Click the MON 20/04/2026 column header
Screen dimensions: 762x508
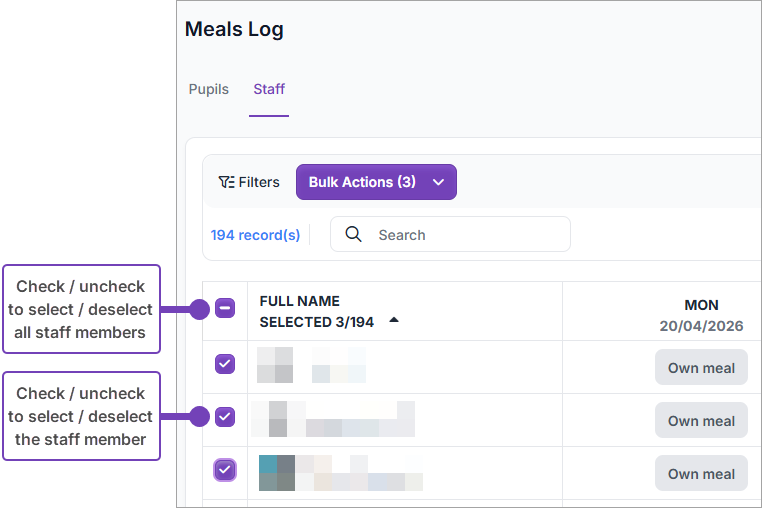point(701,315)
